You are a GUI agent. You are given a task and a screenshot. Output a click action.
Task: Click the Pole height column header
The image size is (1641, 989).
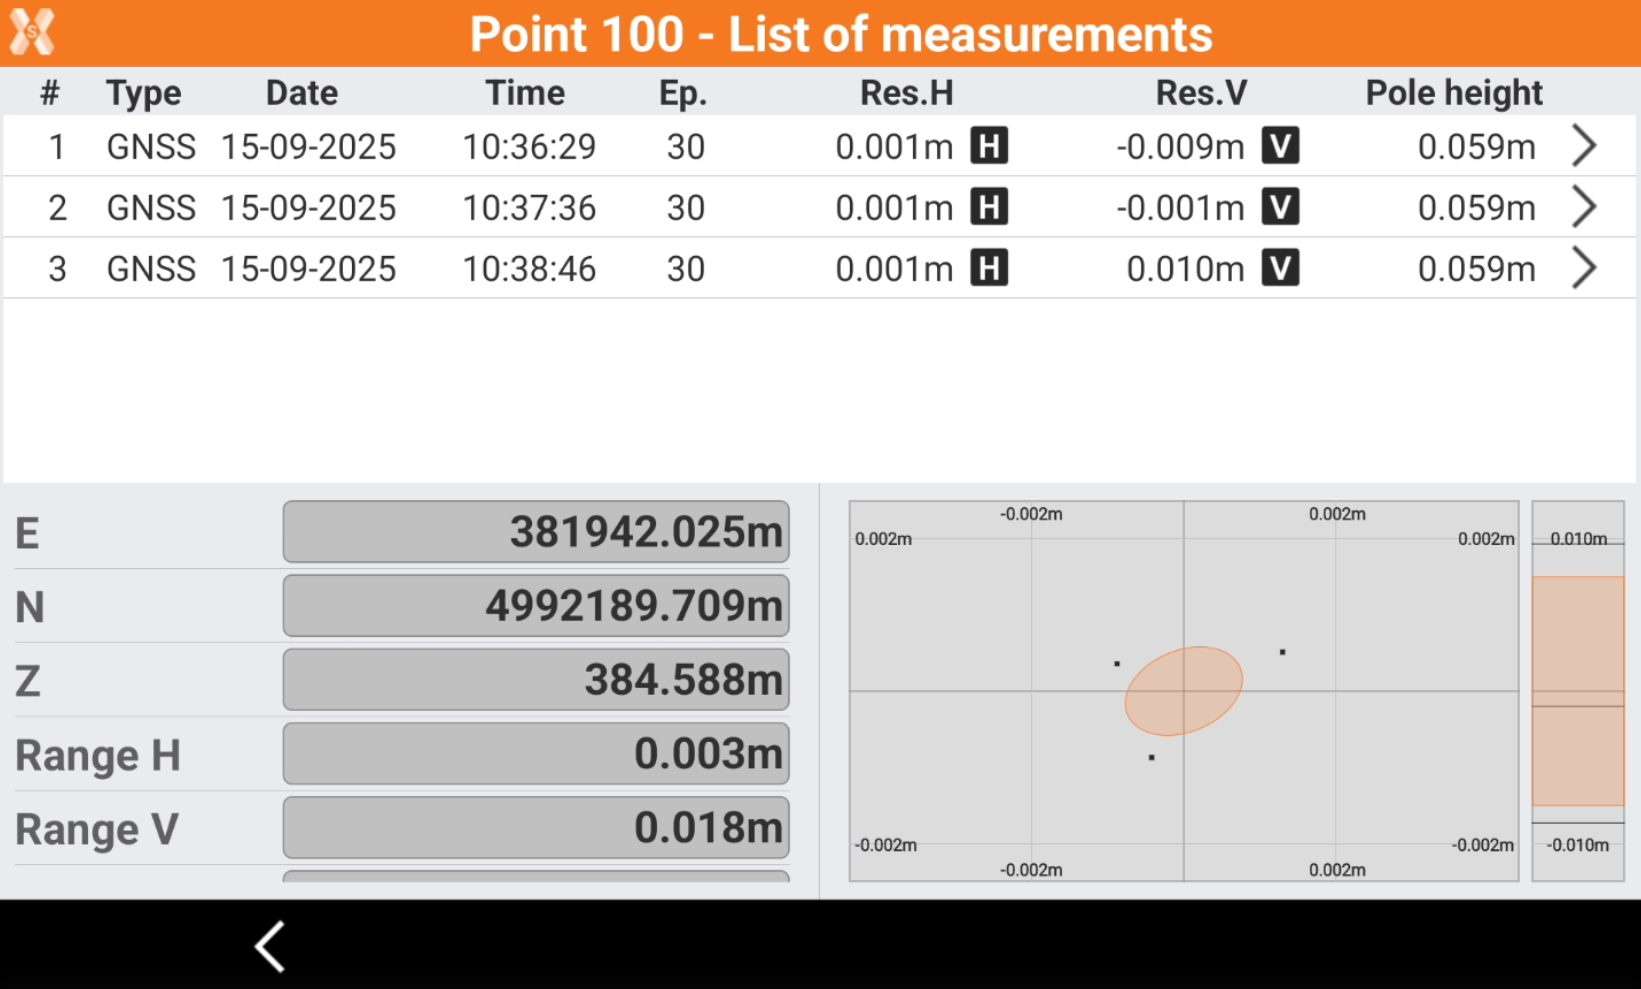click(1453, 93)
